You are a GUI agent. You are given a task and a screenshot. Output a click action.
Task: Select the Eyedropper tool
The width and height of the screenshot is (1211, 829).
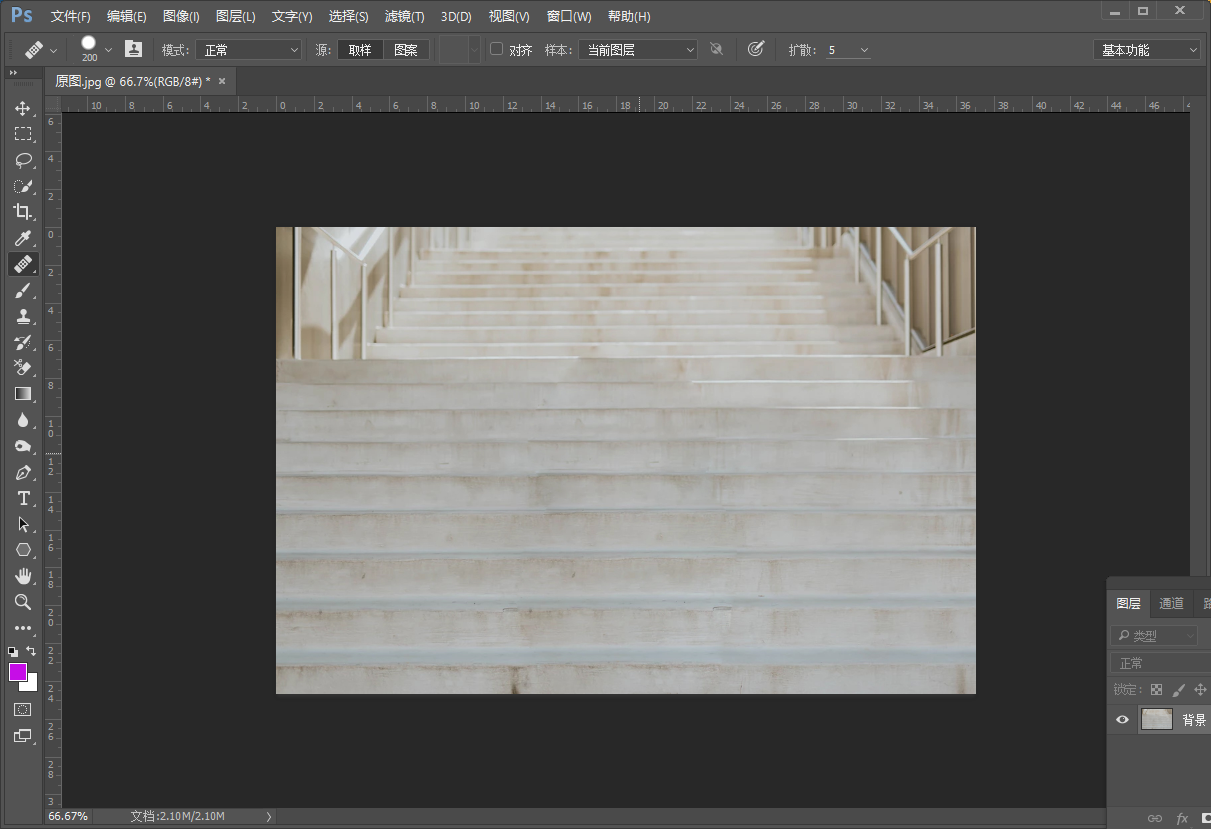point(23,238)
